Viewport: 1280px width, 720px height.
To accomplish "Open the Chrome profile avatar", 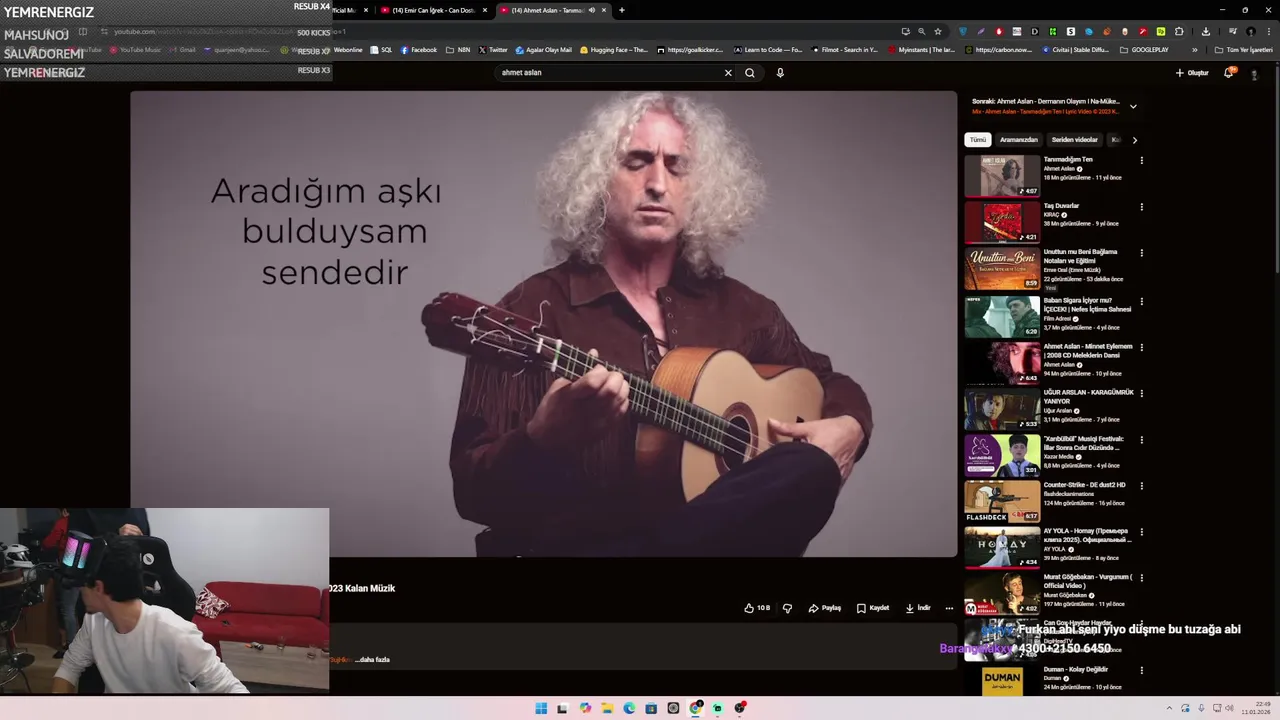I will [1250, 31].
